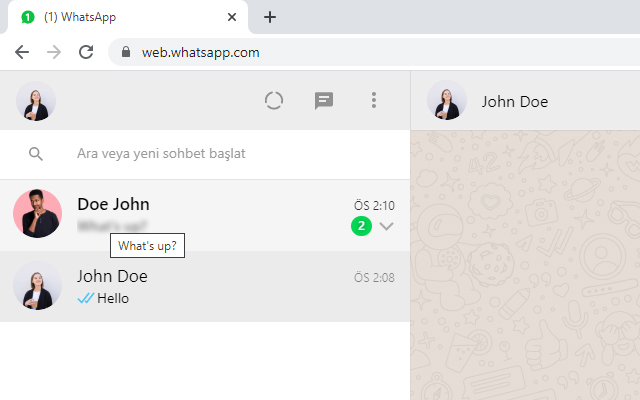
Task: Click your profile avatar in sidebar header
Action: tap(36, 100)
